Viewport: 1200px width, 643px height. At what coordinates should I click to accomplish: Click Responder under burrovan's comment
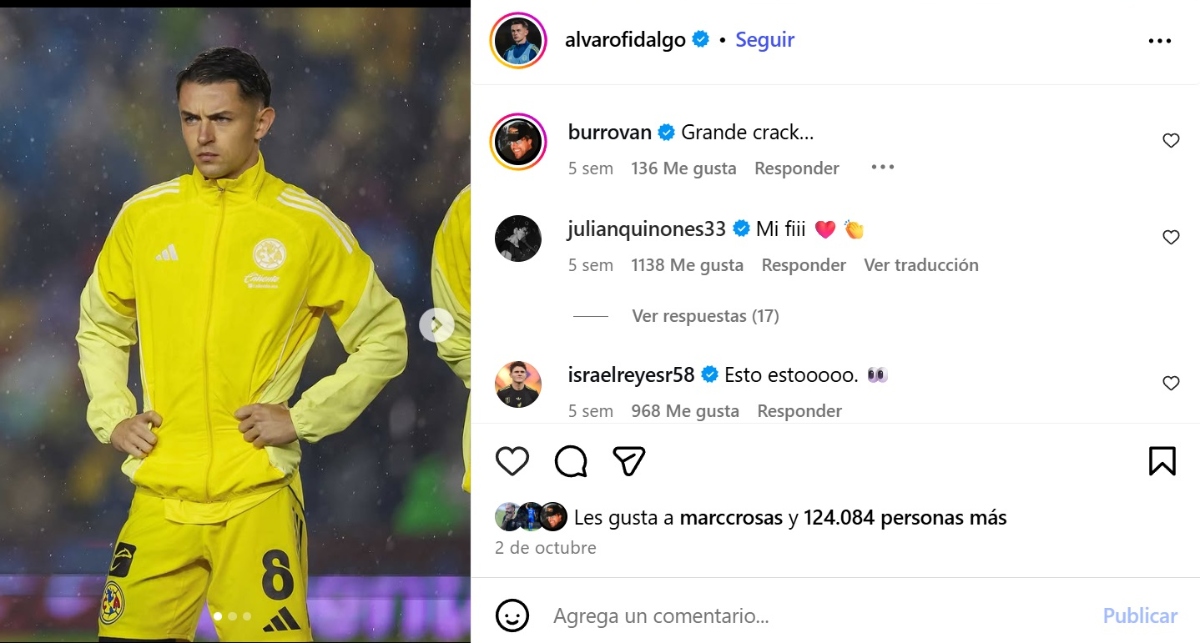[797, 168]
